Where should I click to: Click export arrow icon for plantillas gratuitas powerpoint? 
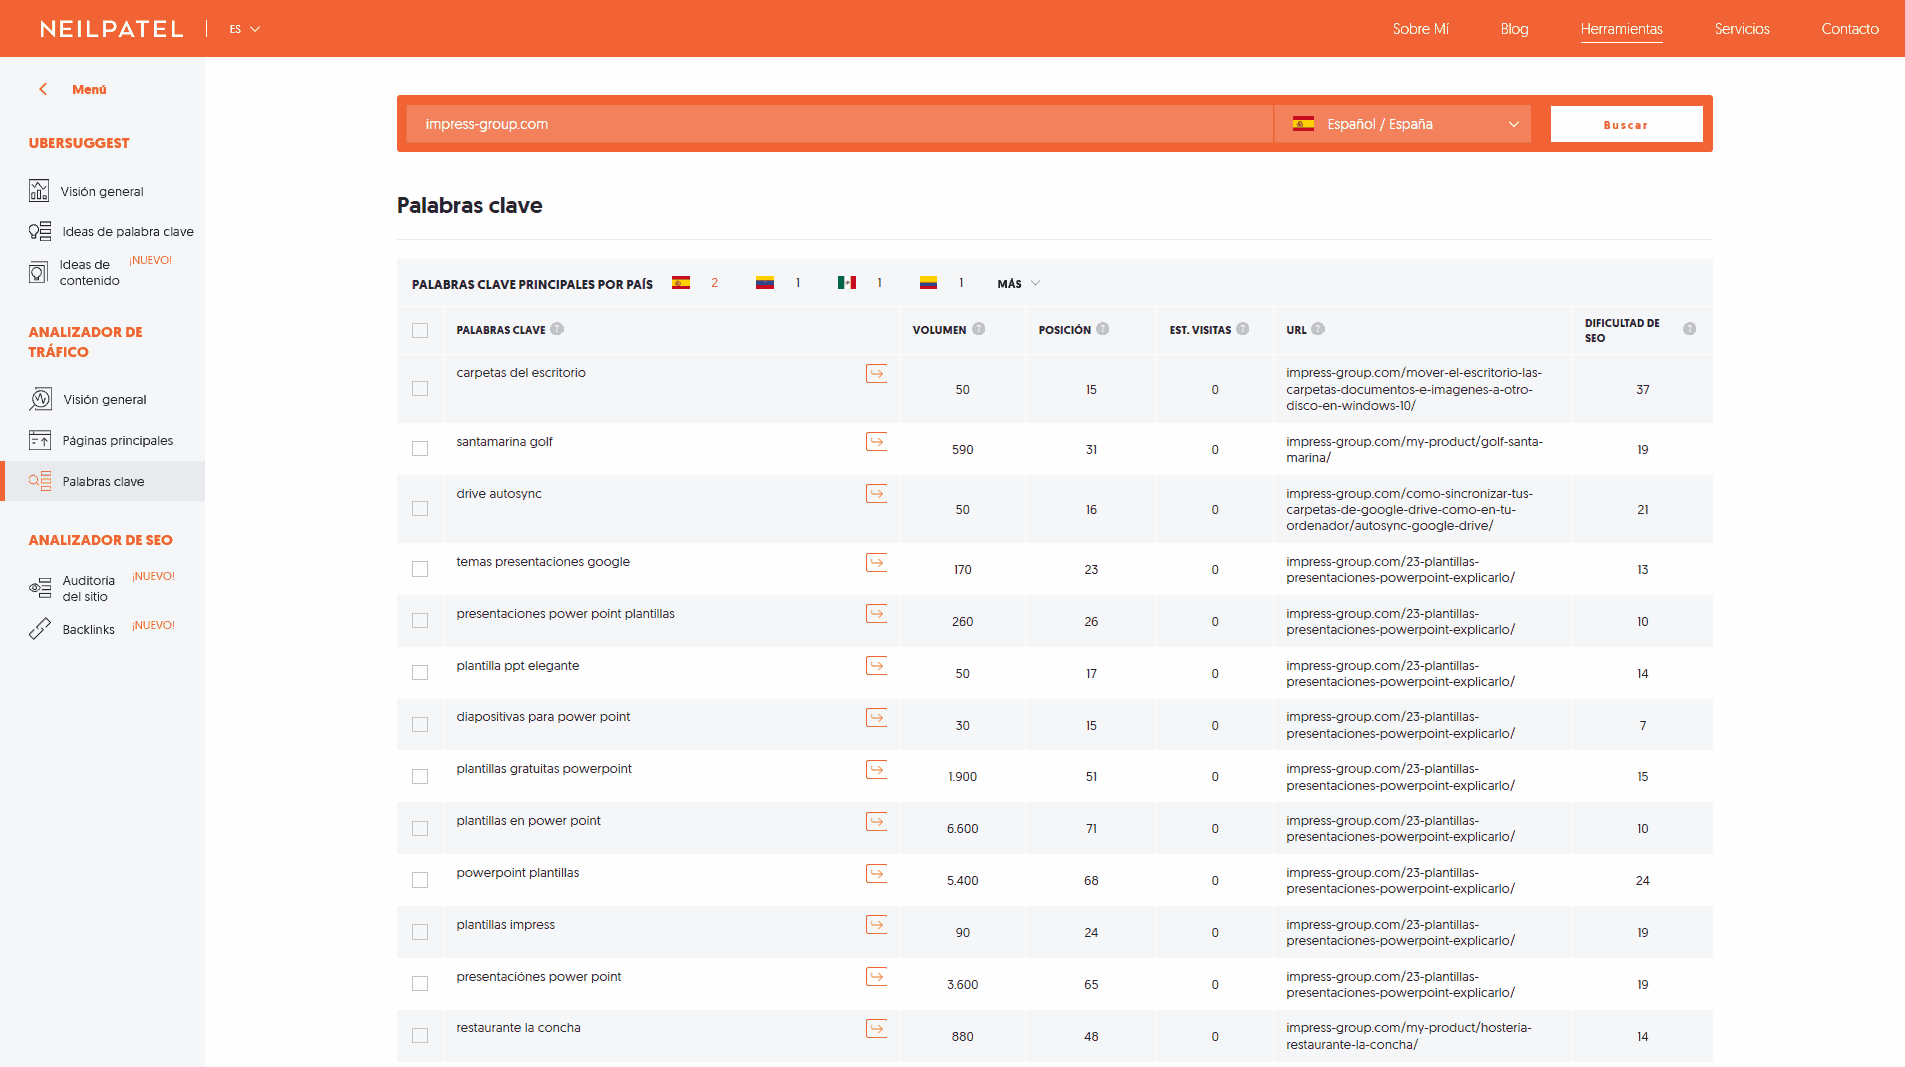(x=876, y=769)
